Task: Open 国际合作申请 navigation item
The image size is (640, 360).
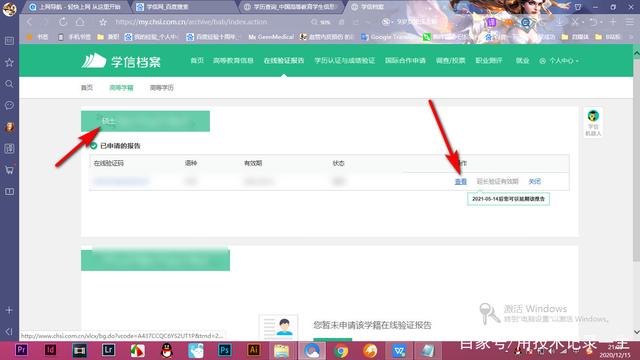Action: 405,60
